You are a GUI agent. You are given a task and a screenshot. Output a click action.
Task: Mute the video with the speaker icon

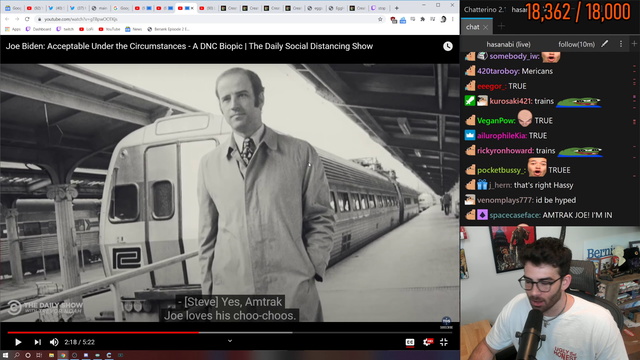click(54, 342)
